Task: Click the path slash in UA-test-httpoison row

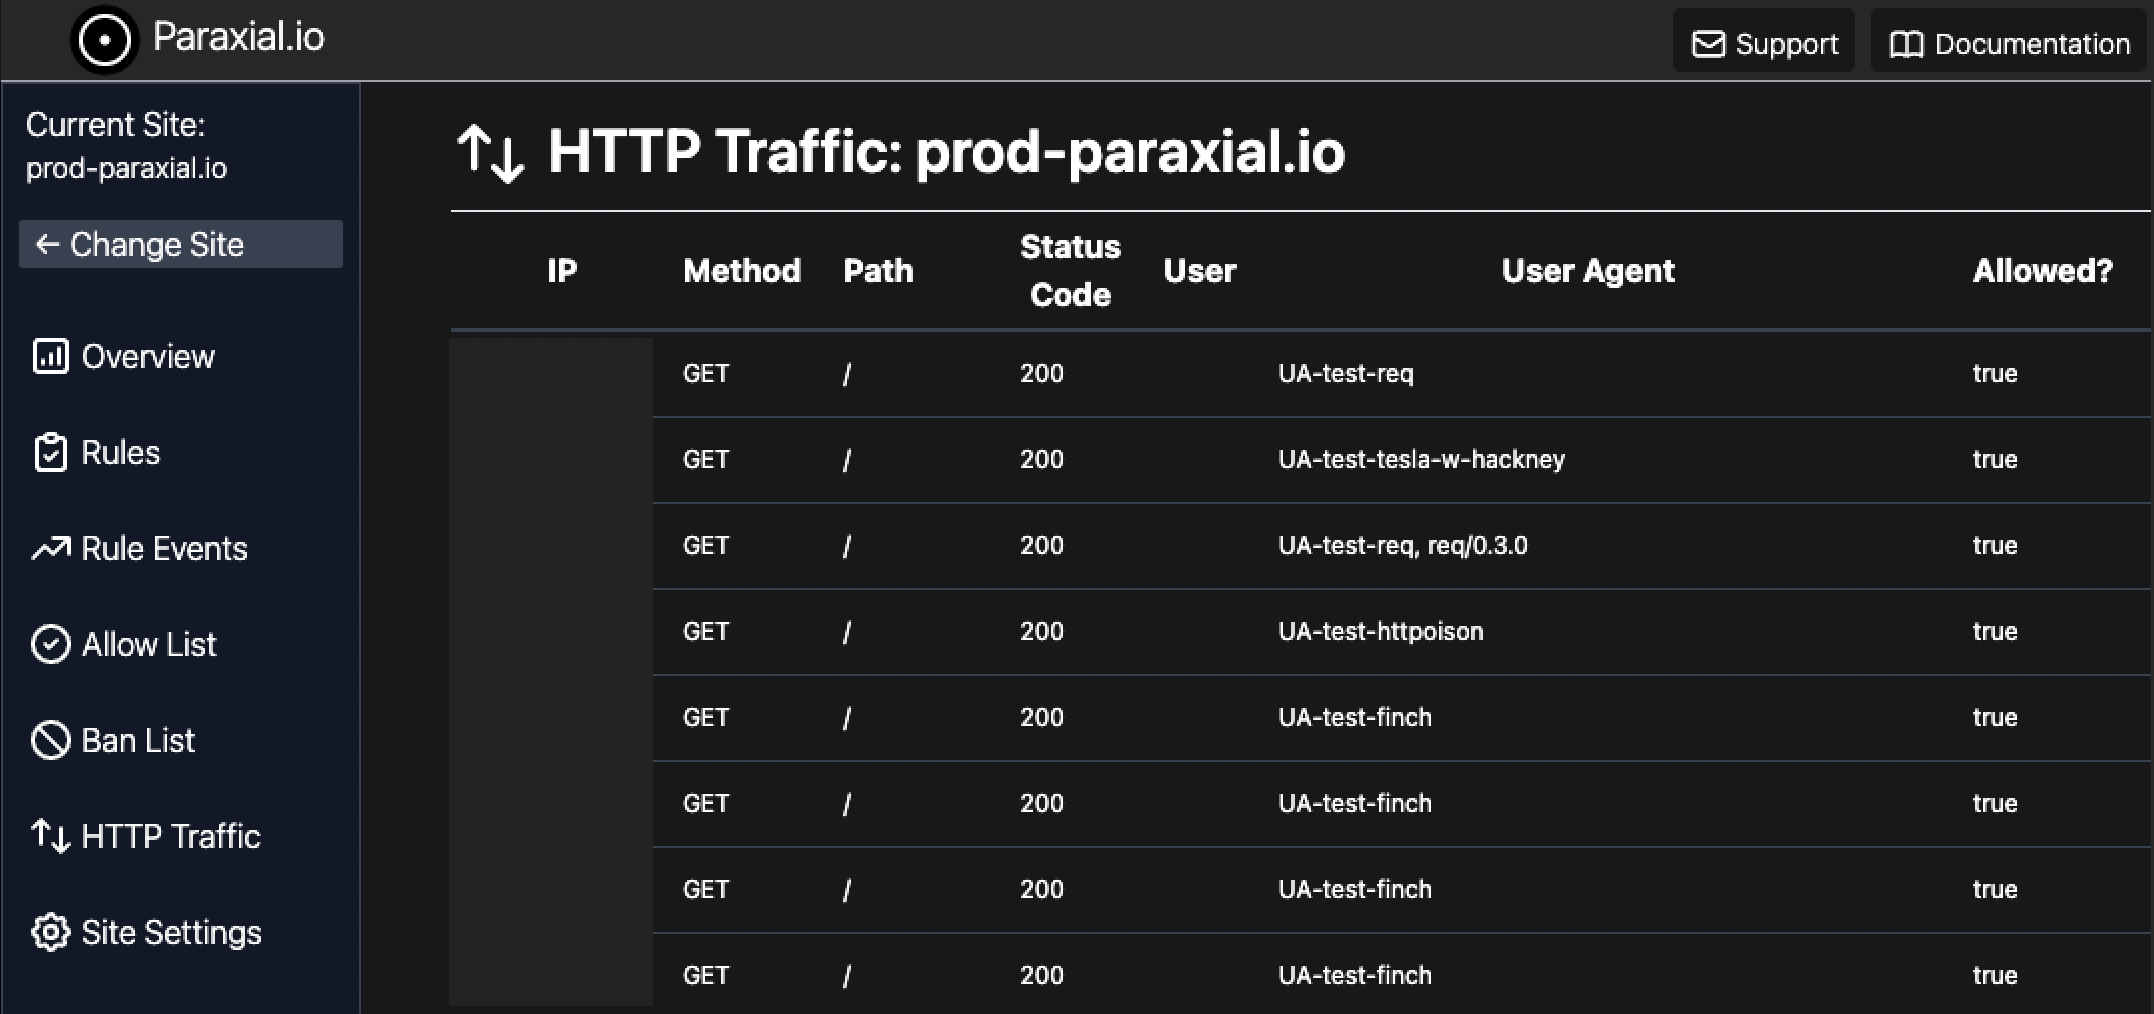Action: coord(847,632)
